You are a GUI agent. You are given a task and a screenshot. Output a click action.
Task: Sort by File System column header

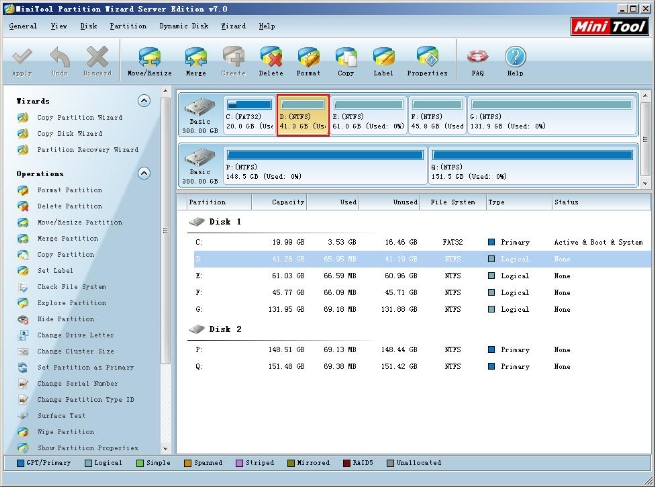click(x=453, y=202)
